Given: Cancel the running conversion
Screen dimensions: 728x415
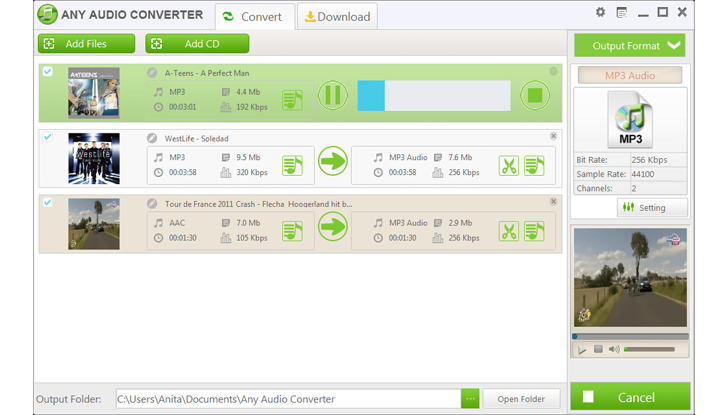Looking at the screenshot, I should (630, 397).
